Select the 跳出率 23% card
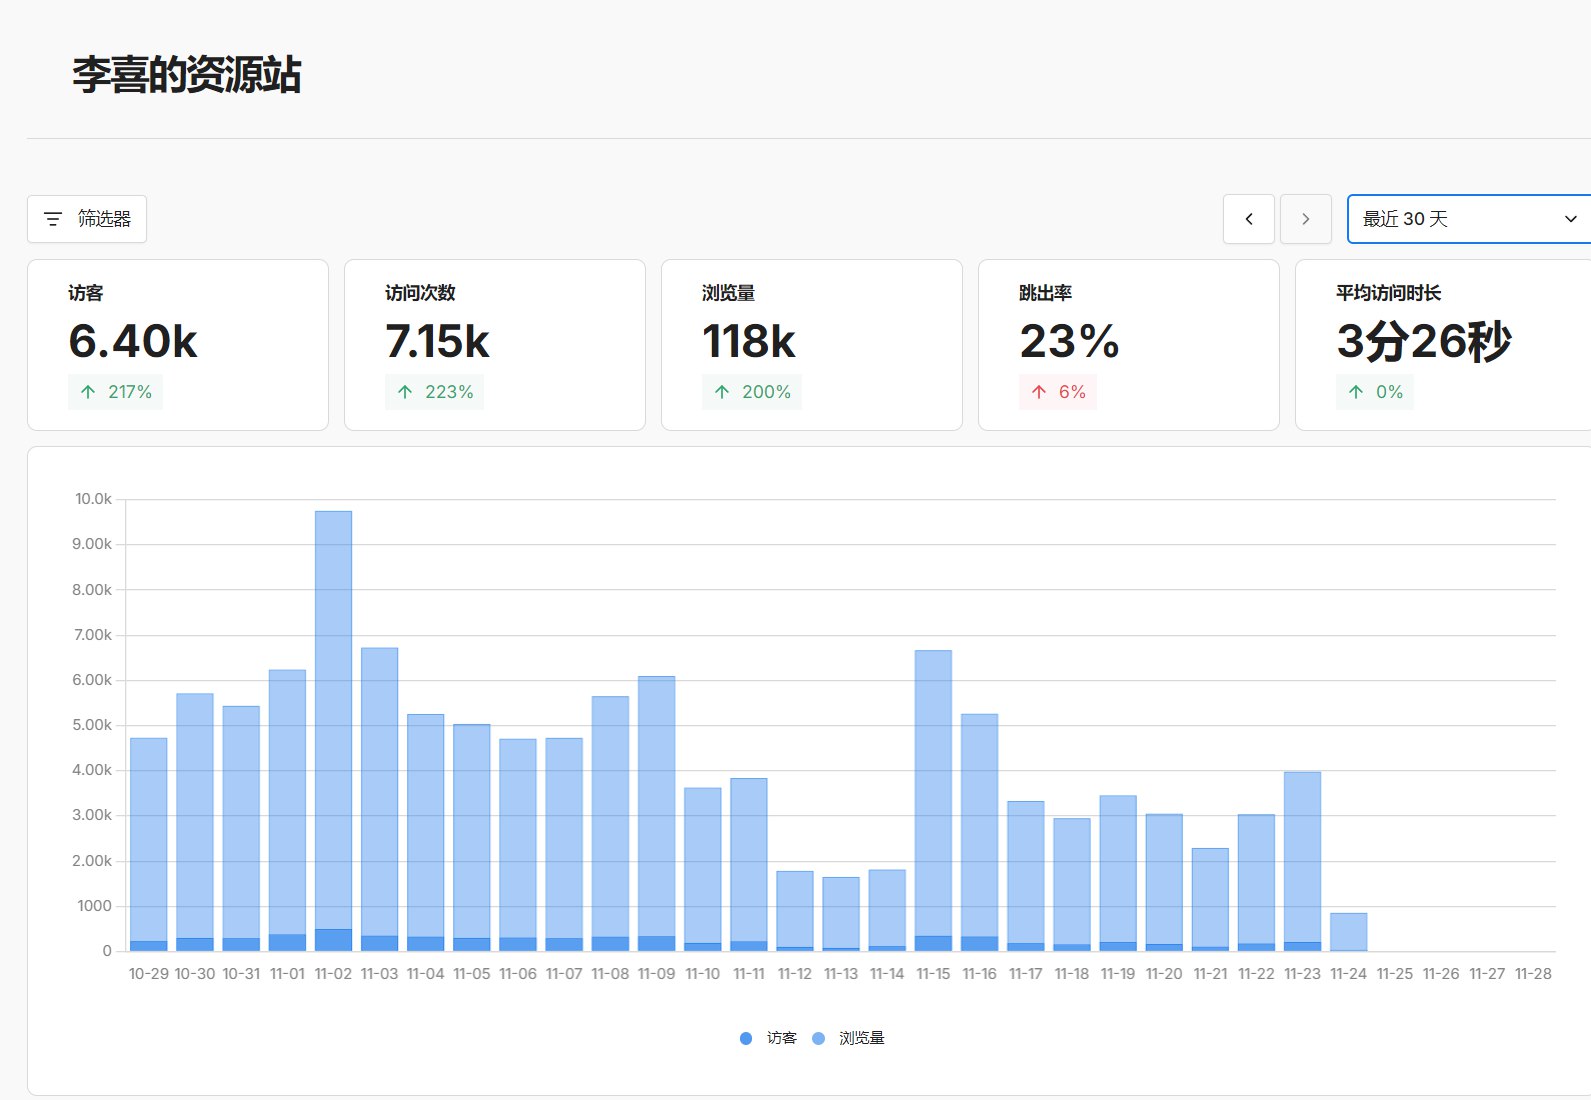This screenshot has width=1591, height=1100. coord(1128,345)
